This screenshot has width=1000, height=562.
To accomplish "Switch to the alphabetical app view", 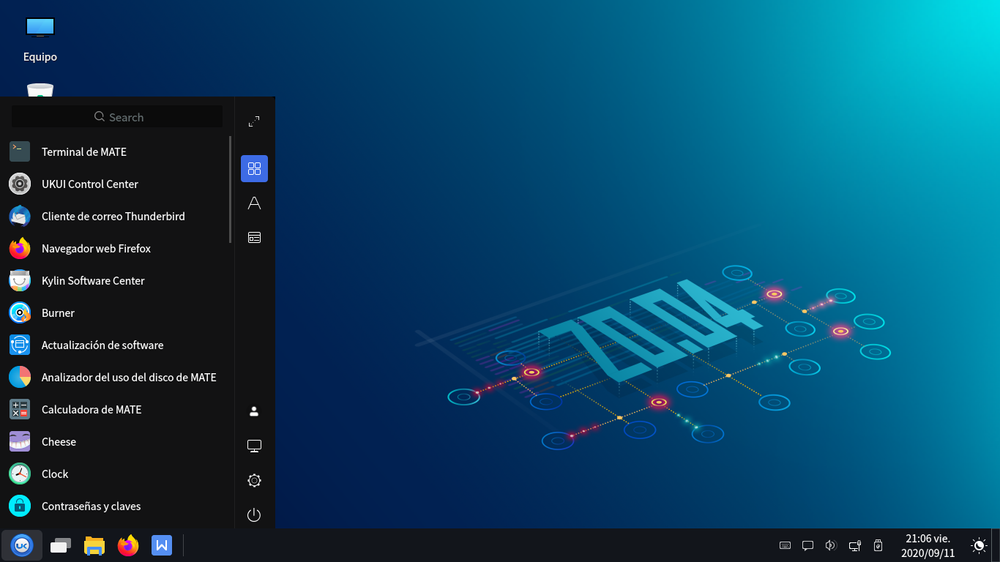I will coord(254,203).
